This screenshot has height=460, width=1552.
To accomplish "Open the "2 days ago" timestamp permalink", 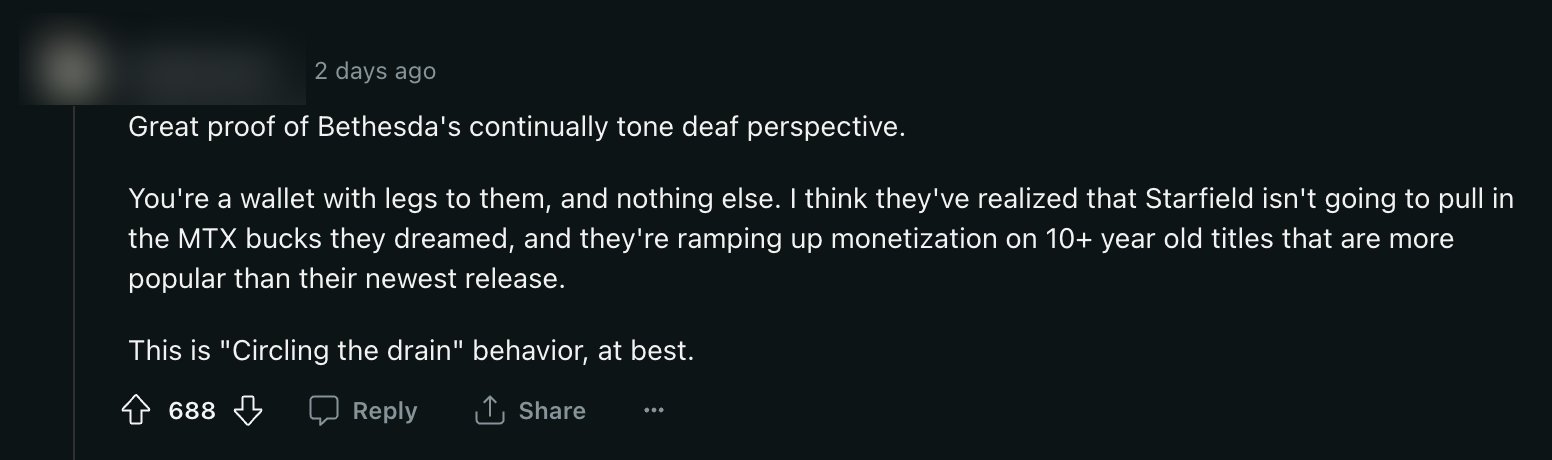I will [375, 71].
